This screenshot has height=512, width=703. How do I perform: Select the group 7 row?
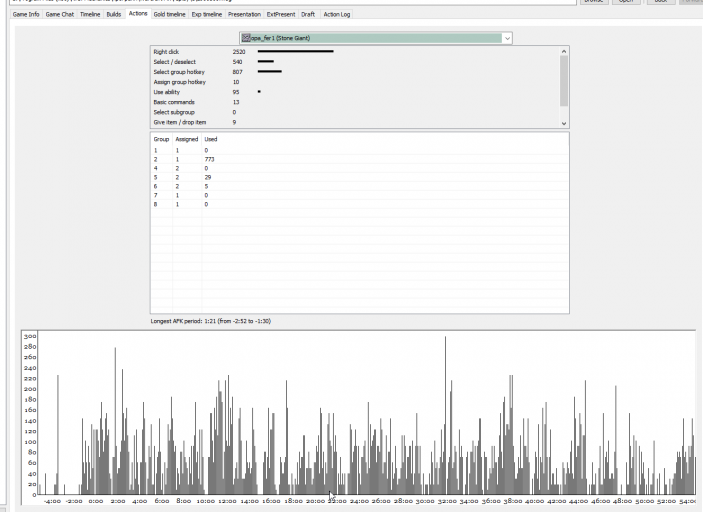tap(360, 195)
